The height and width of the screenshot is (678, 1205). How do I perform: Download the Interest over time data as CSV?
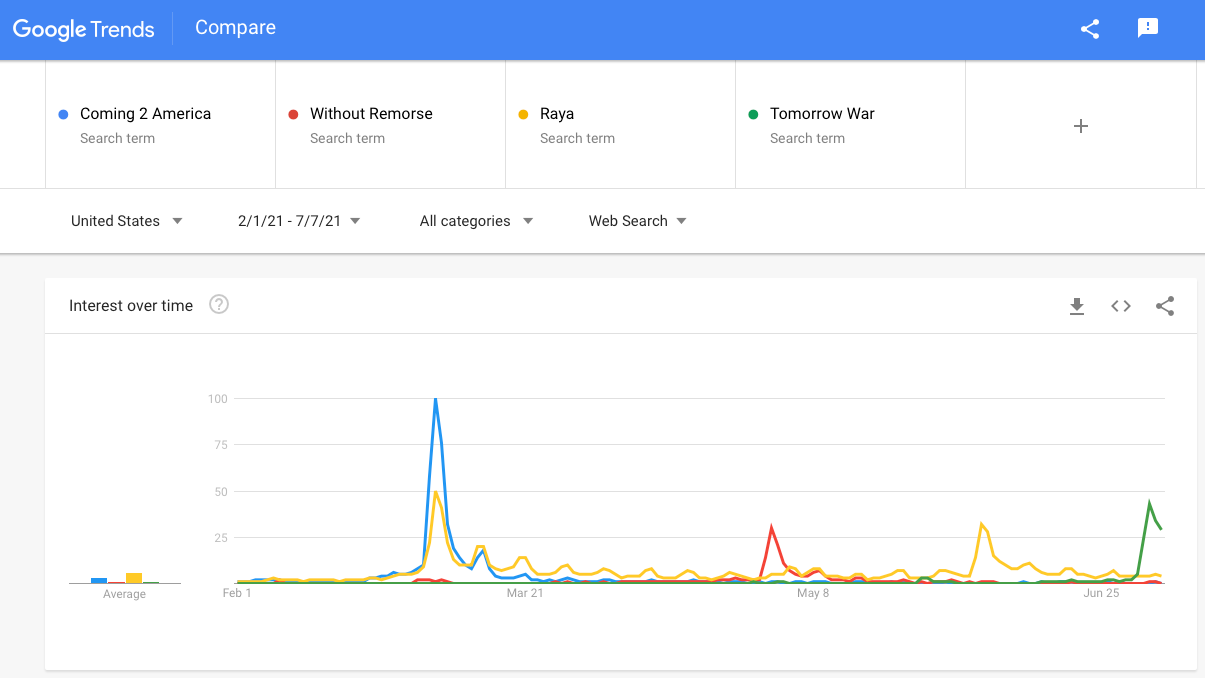pos(1077,306)
